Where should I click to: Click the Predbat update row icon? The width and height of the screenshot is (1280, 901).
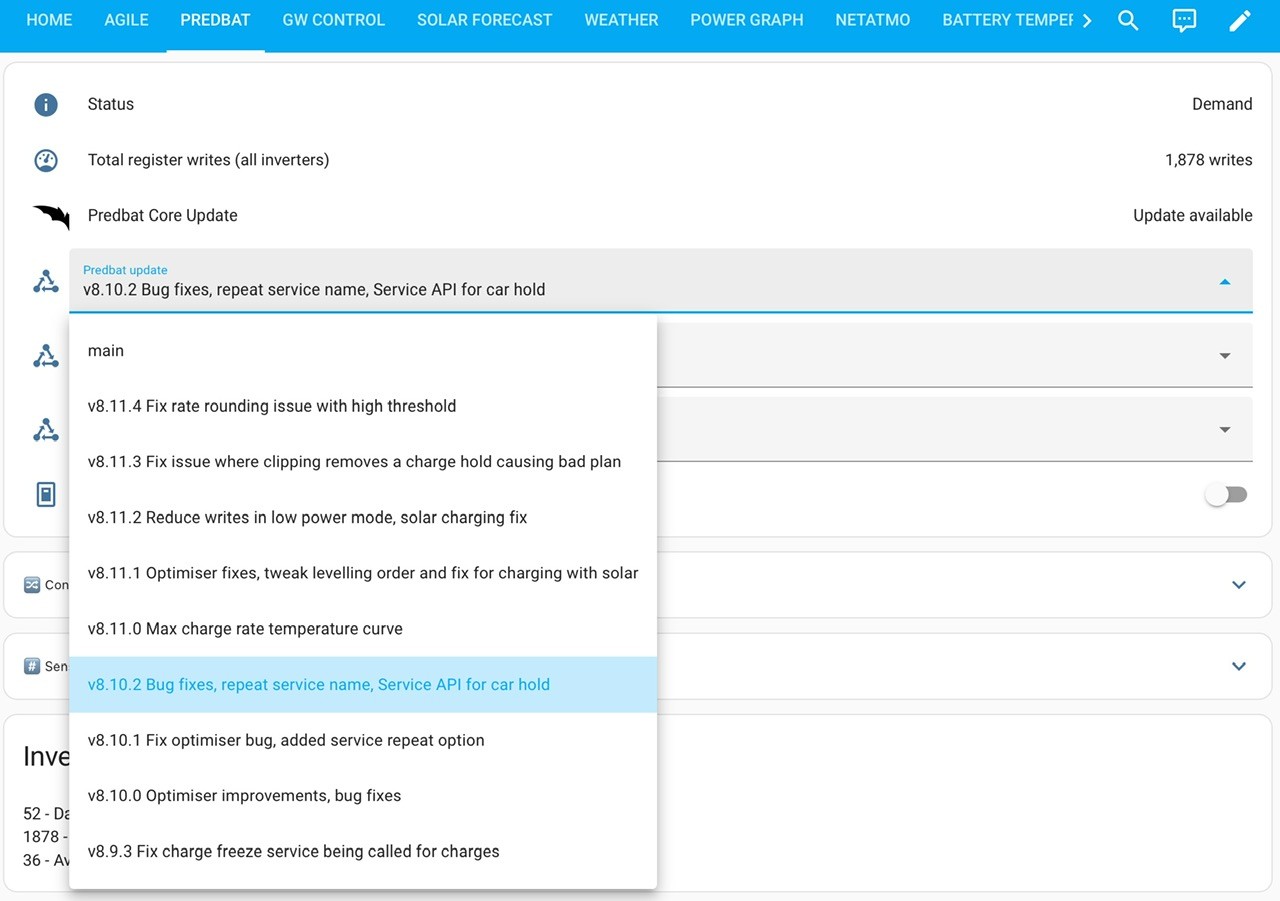click(46, 282)
